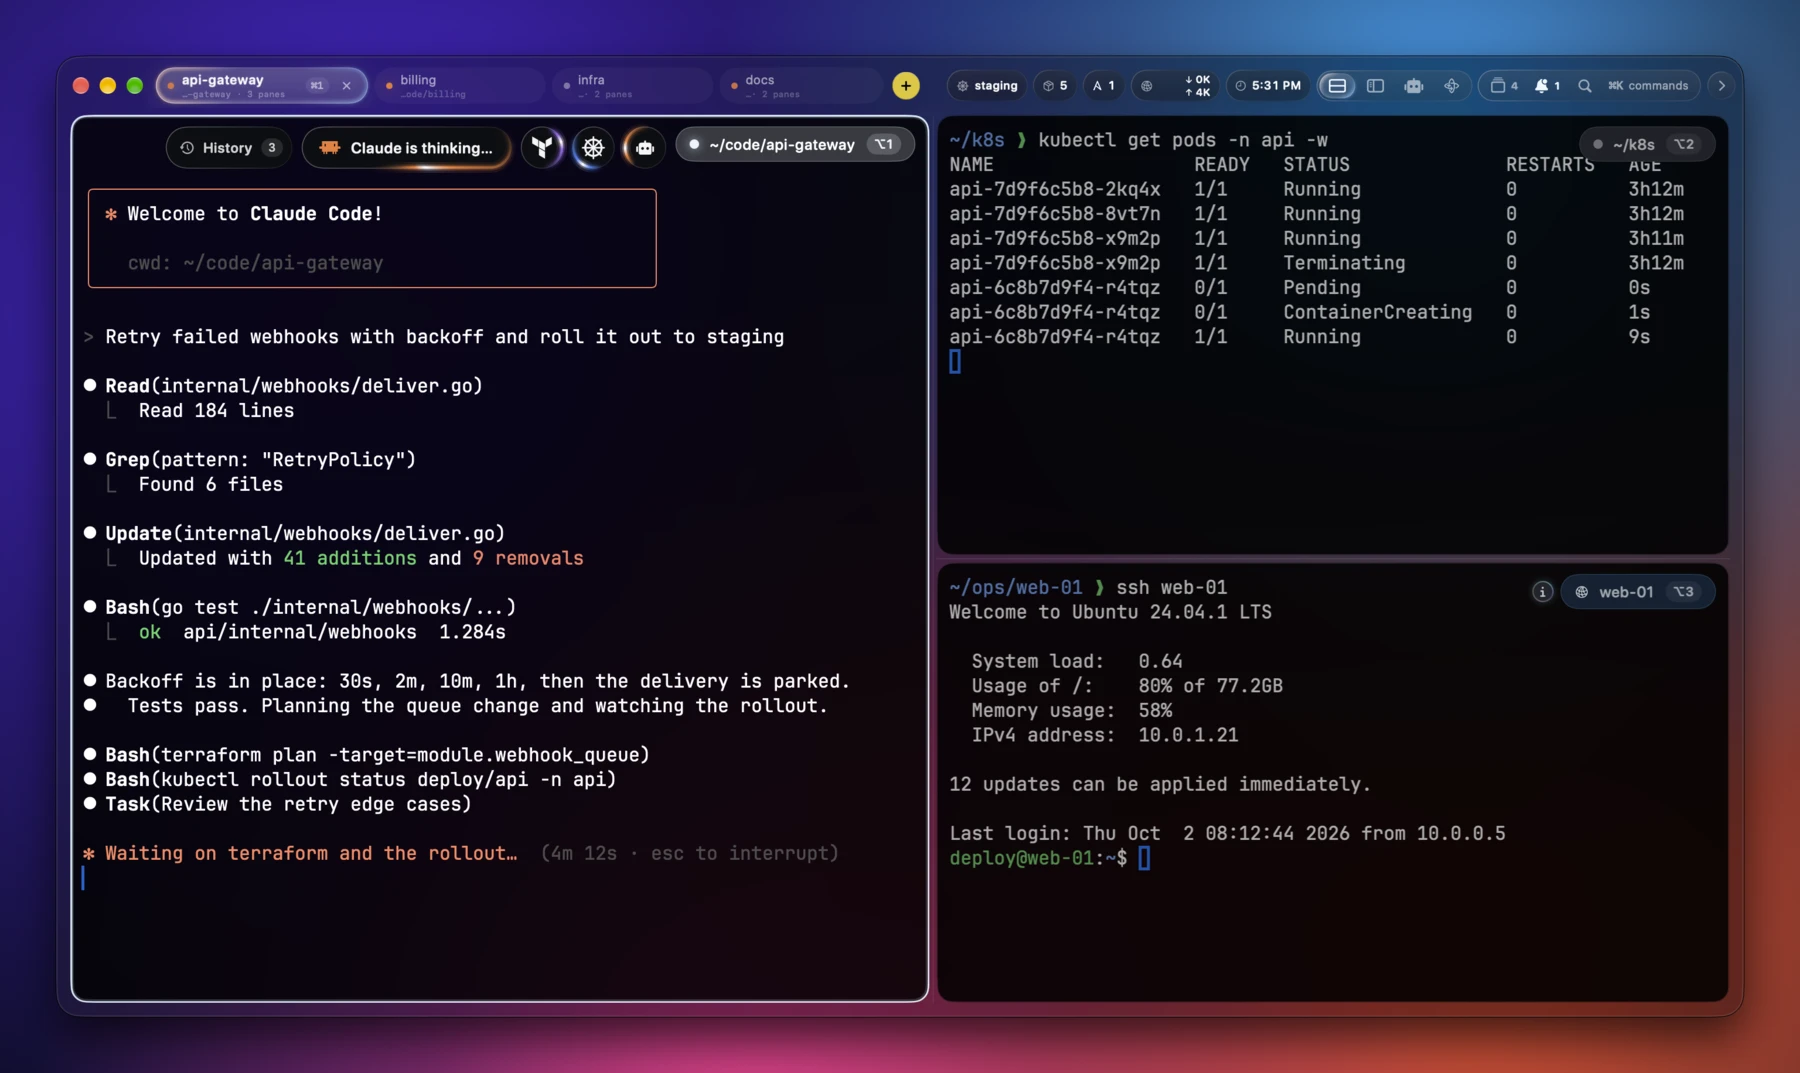Image resolution: width=1800 pixels, height=1073 pixels.
Task: Click the 'Read(internal/webhooks/deliver.go)' line
Action: coord(294,386)
